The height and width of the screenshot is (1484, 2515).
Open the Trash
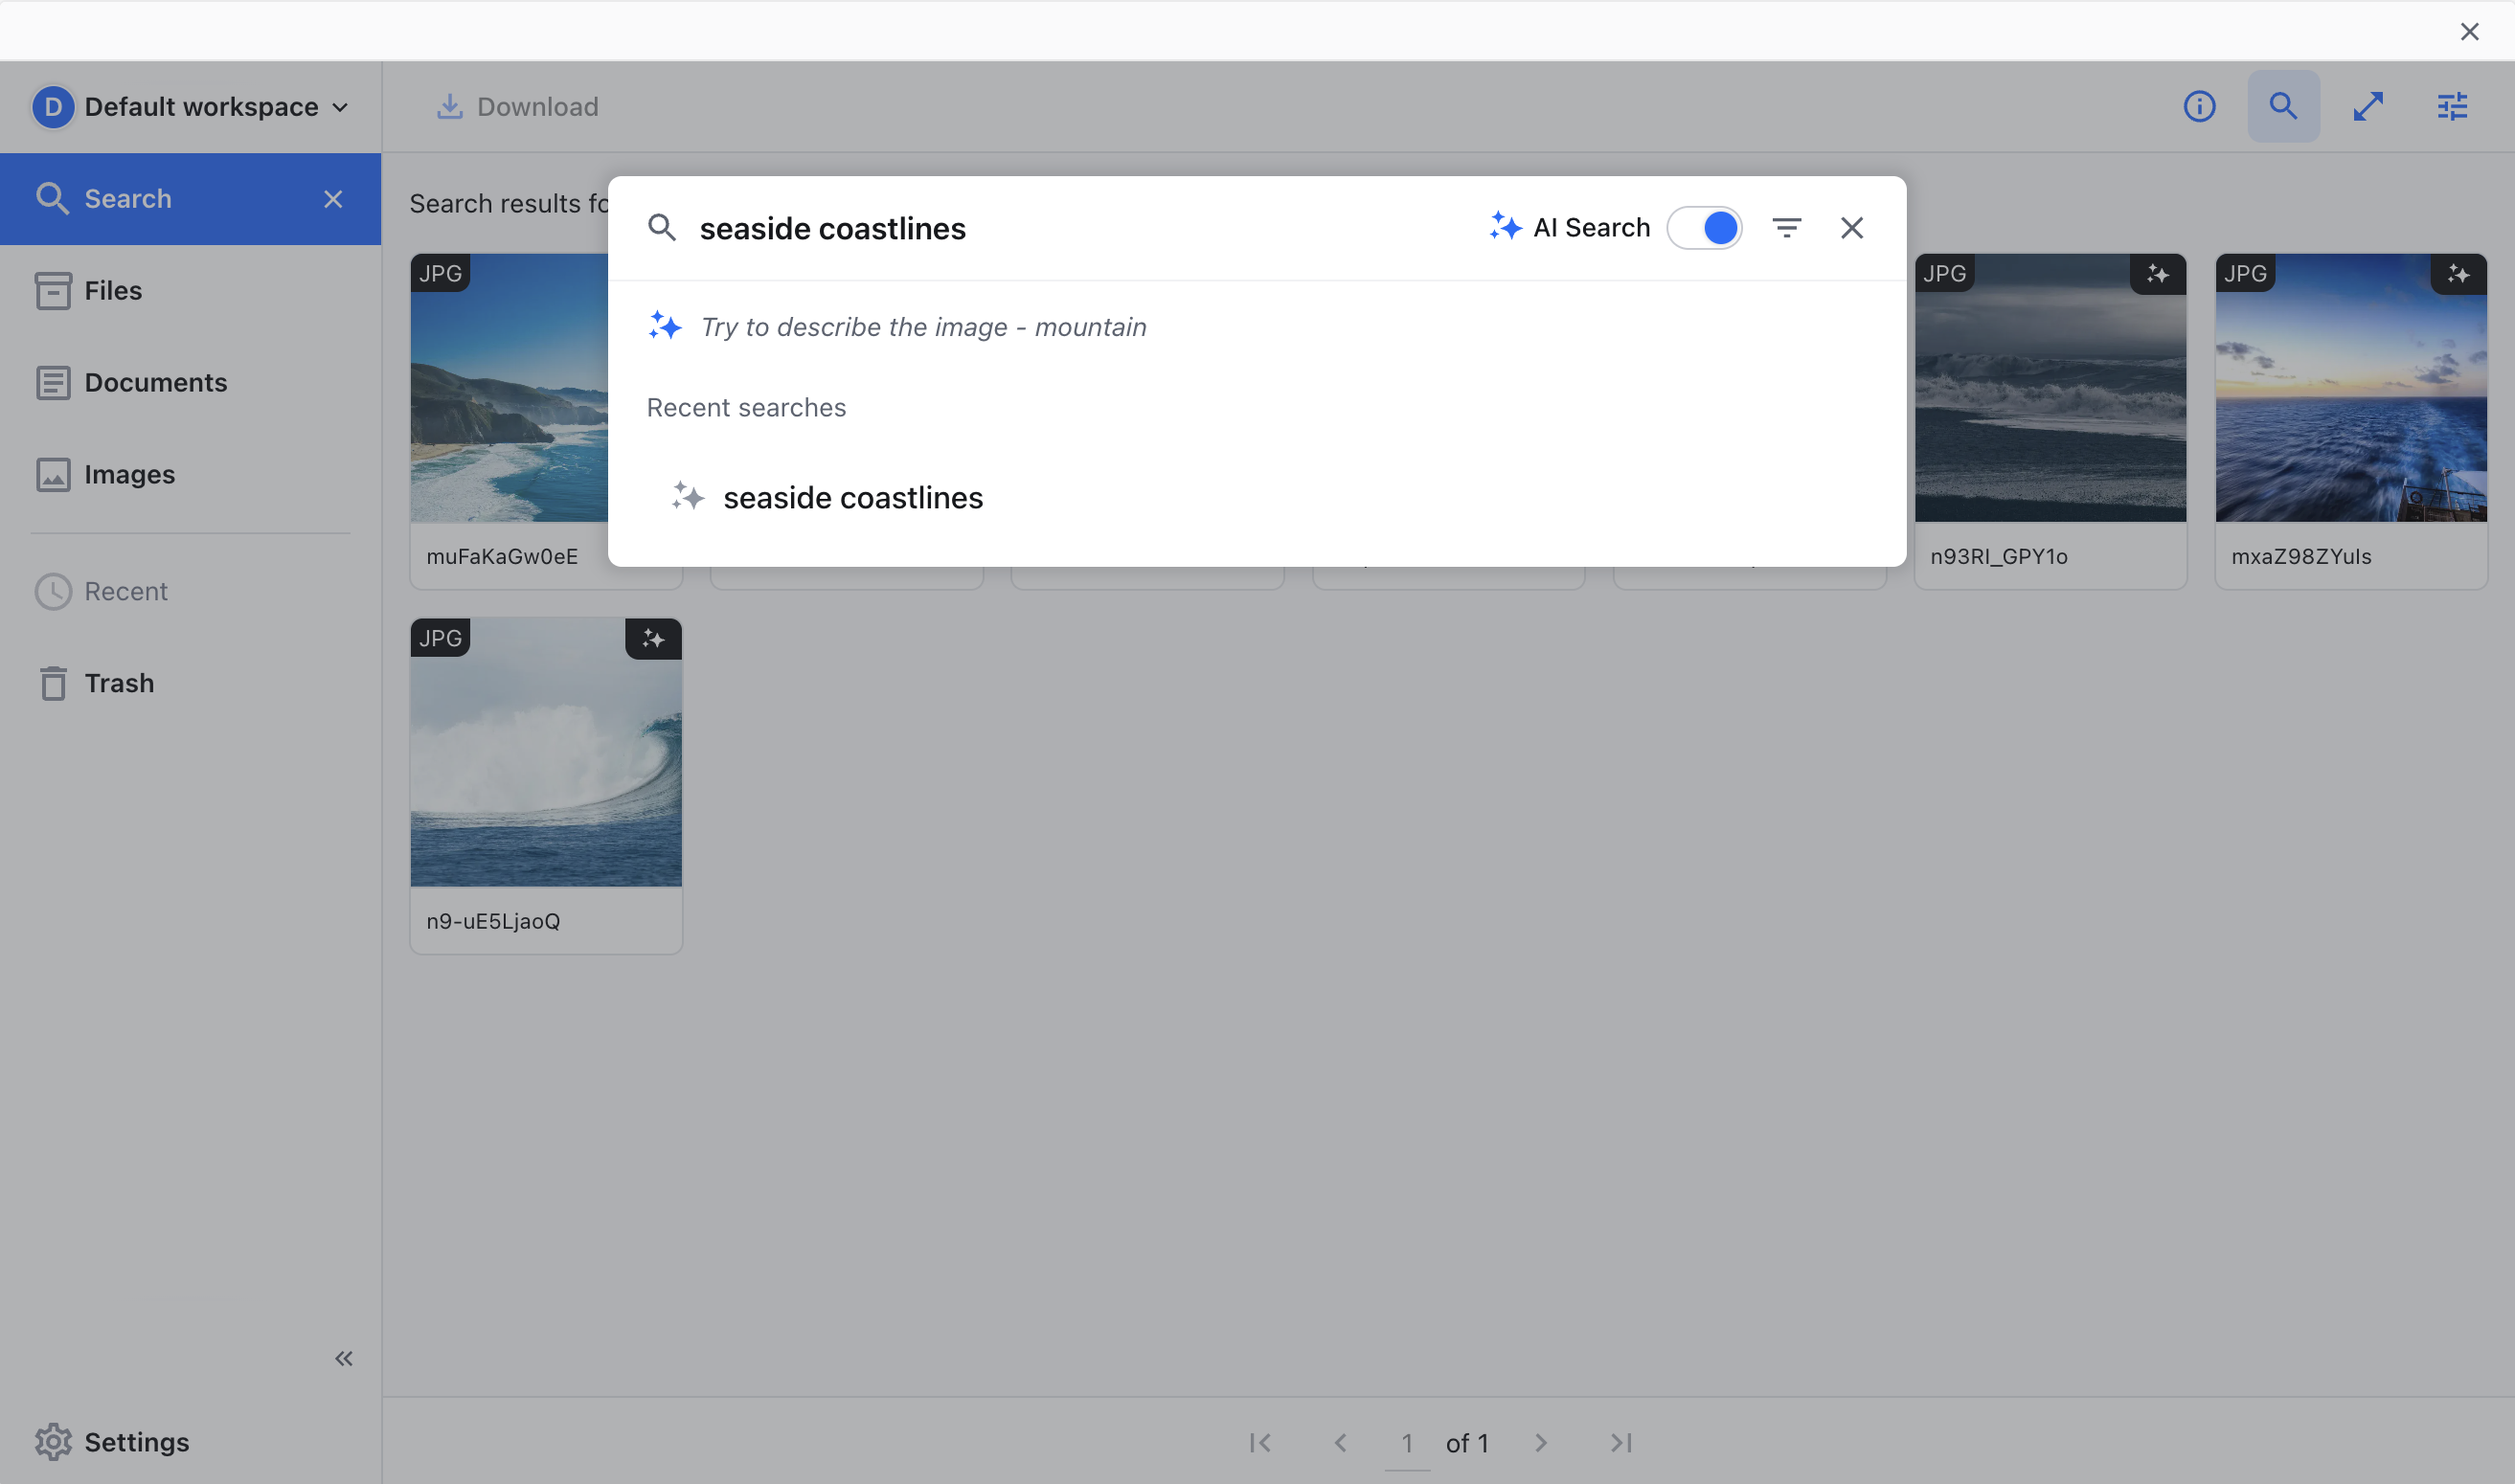tap(119, 683)
